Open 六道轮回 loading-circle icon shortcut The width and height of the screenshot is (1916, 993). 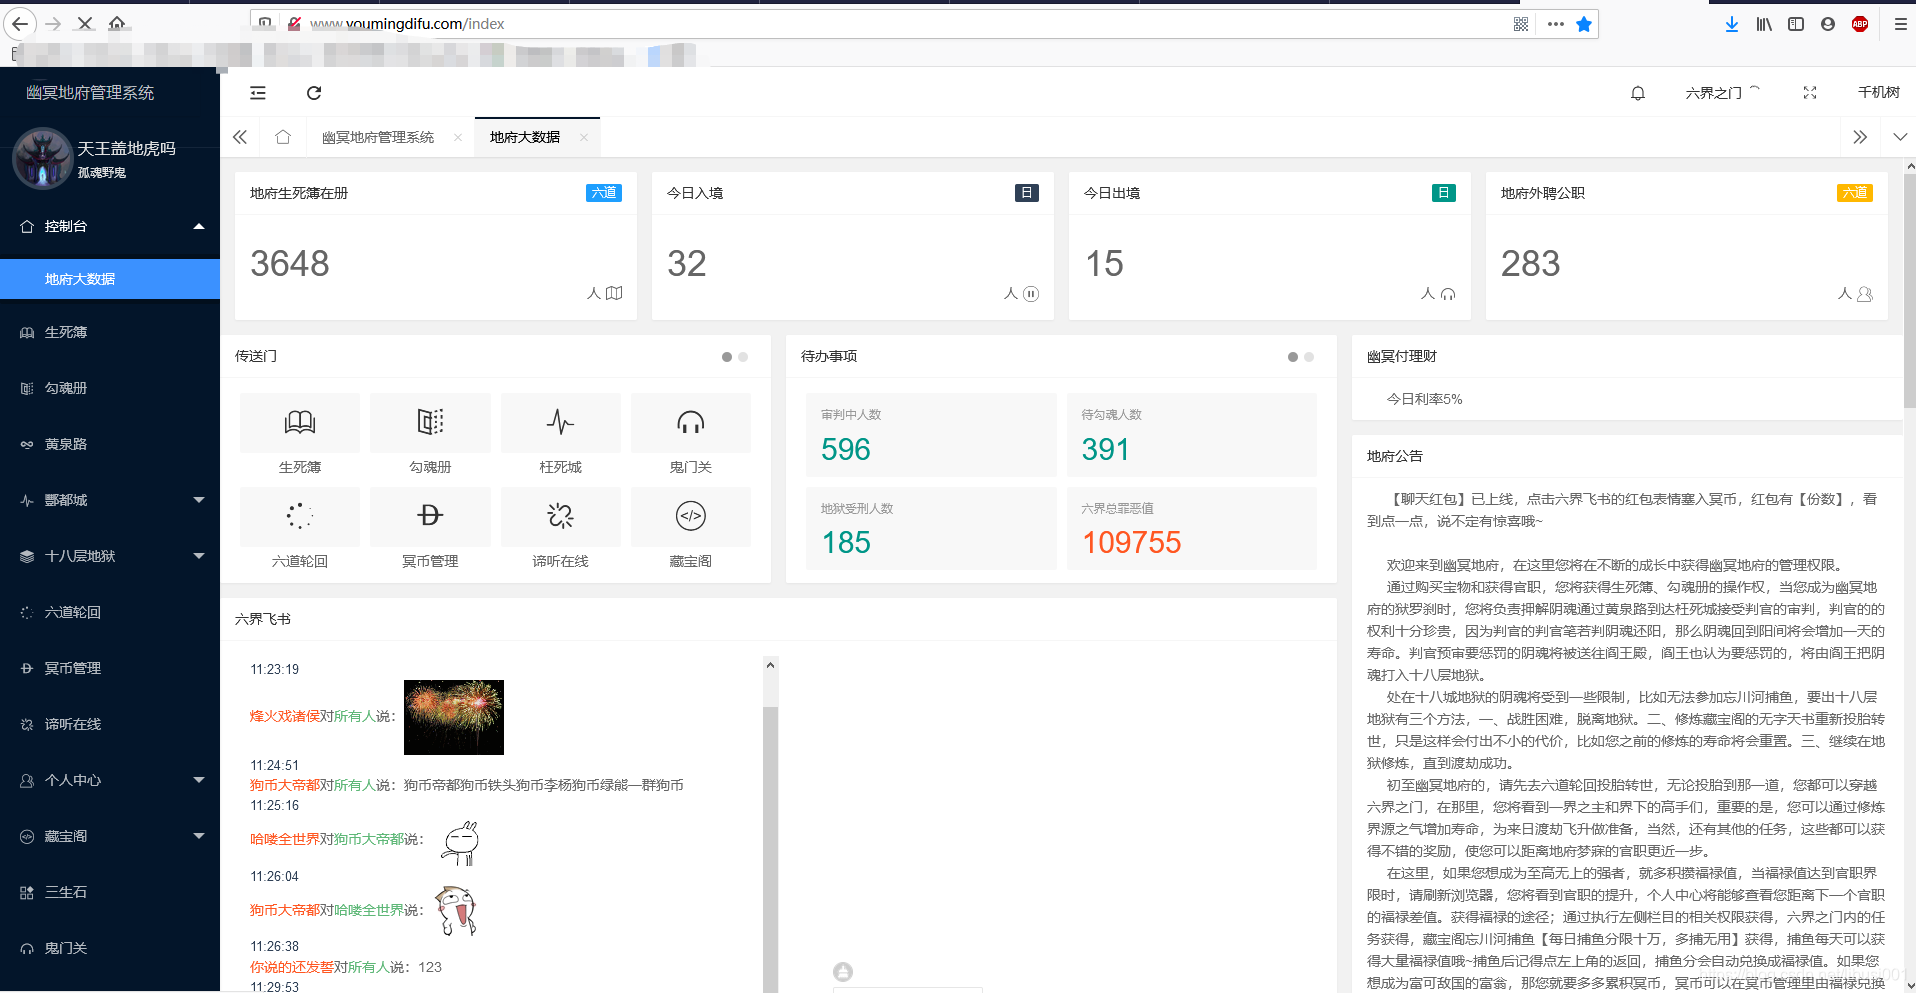pyautogui.click(x=300, y=516)
